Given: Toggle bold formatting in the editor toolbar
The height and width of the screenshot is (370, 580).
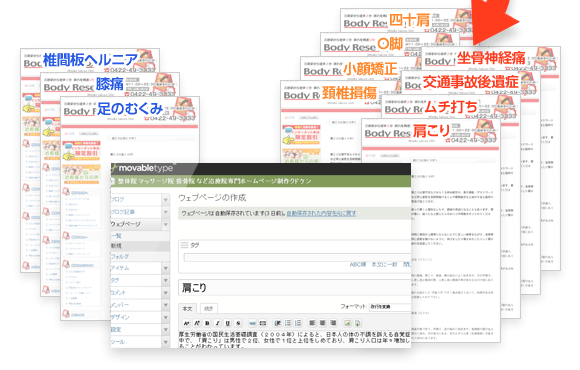Looking at the screenshot, I should point(207,323).
